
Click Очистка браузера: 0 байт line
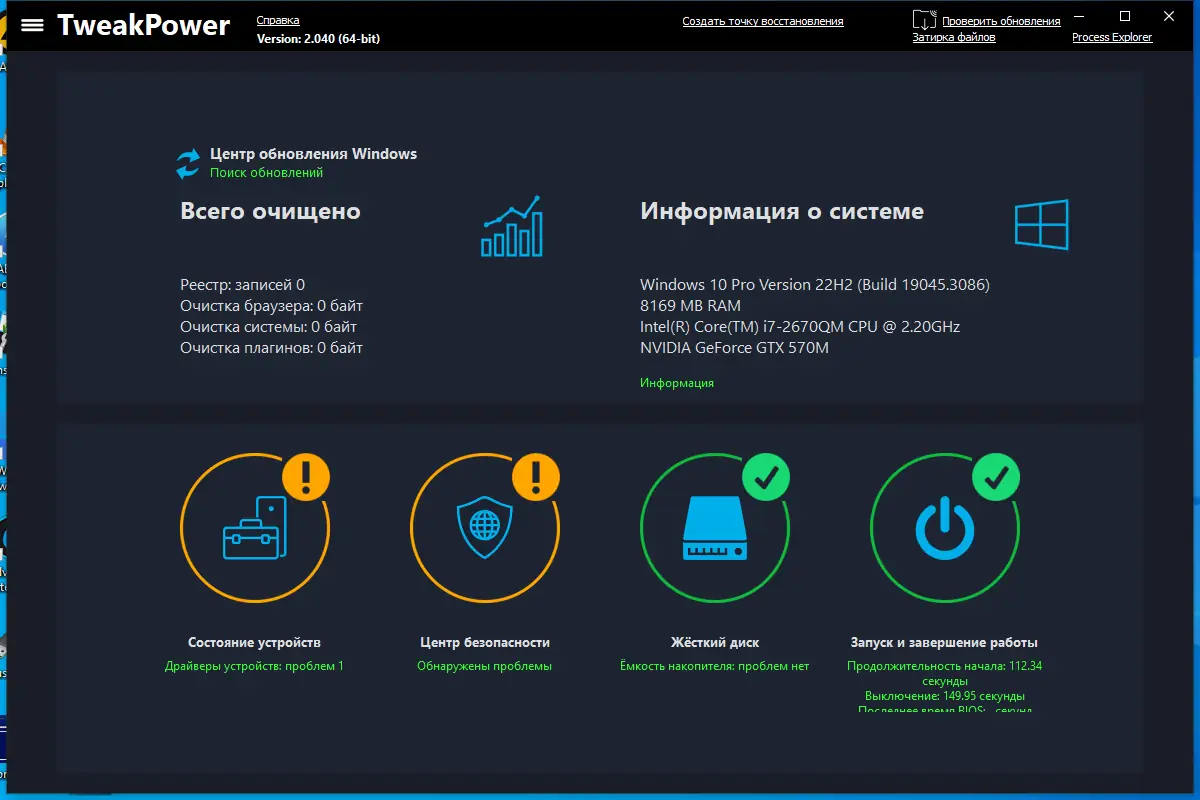[271, 306]
